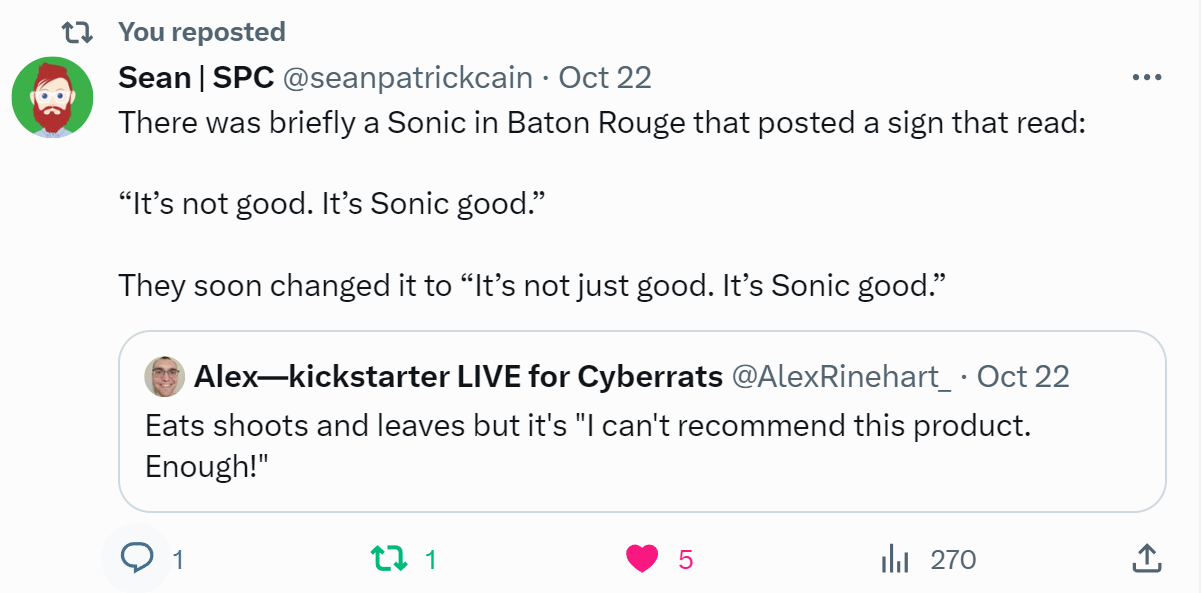Toggle the pink heart like icon
Screen dimensions: 1202x593
tap(641, 559)
